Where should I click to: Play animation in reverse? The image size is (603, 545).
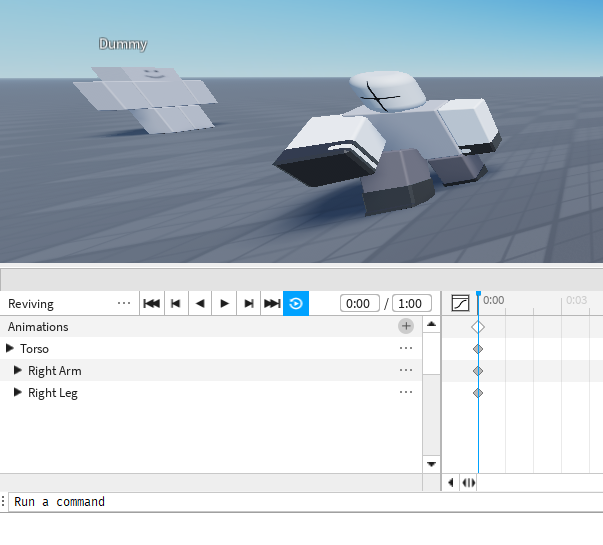pos(200,303)
